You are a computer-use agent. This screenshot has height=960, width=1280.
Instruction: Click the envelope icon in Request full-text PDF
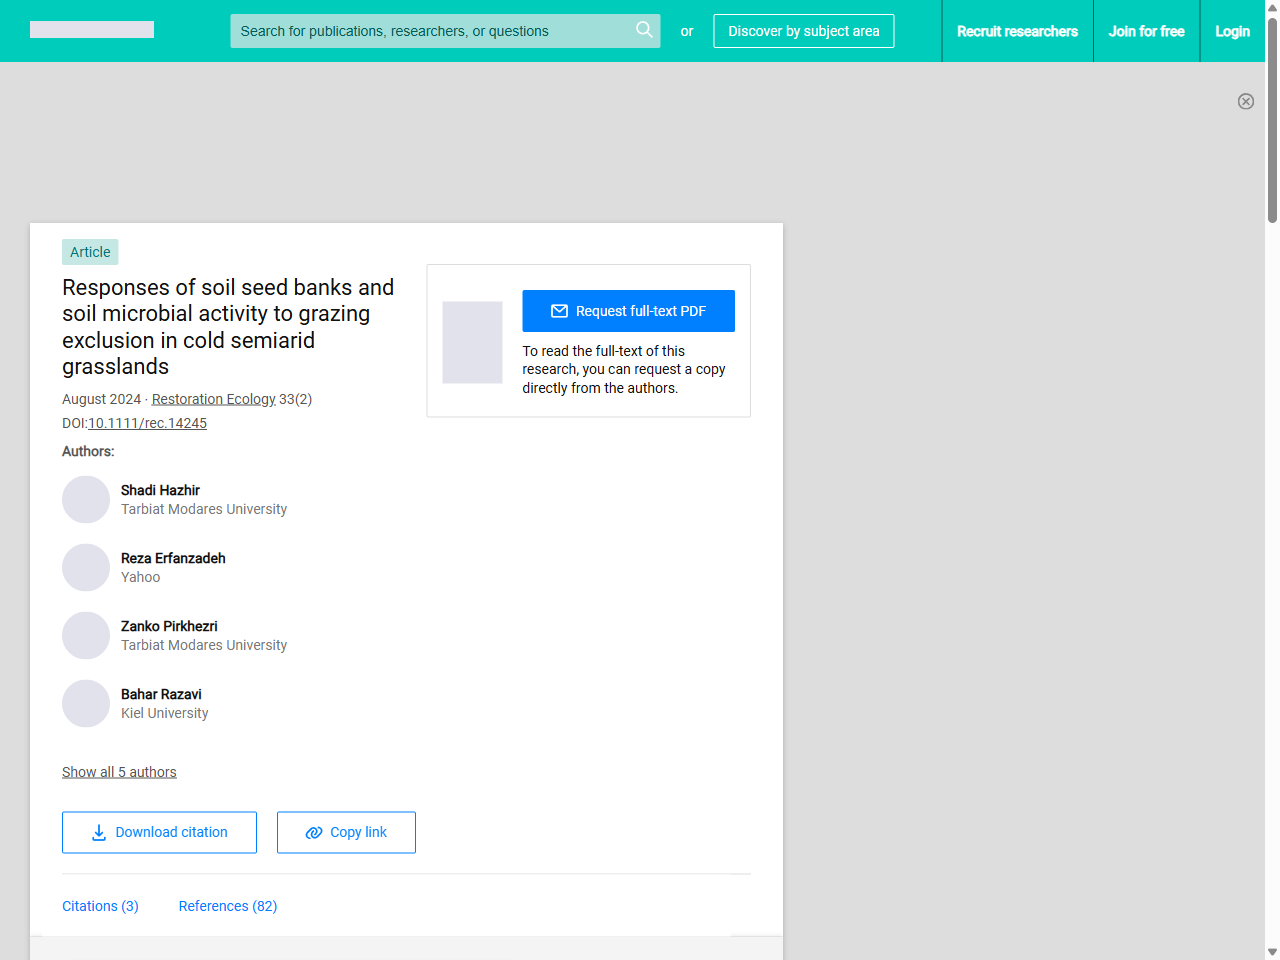point(560,311)
